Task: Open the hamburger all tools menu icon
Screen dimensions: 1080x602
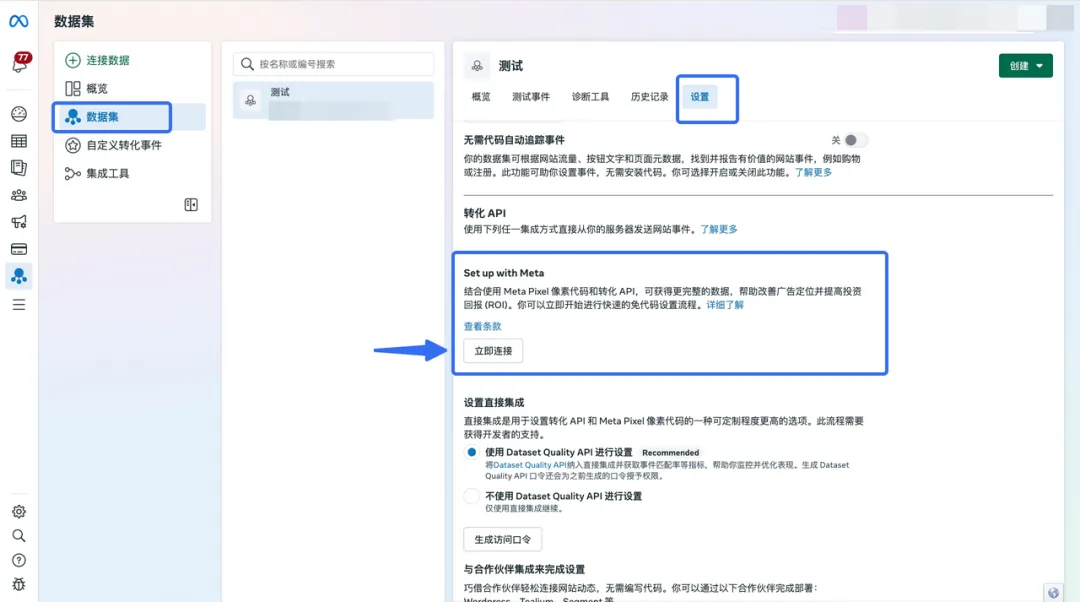Action: click(x=19, y=304)
